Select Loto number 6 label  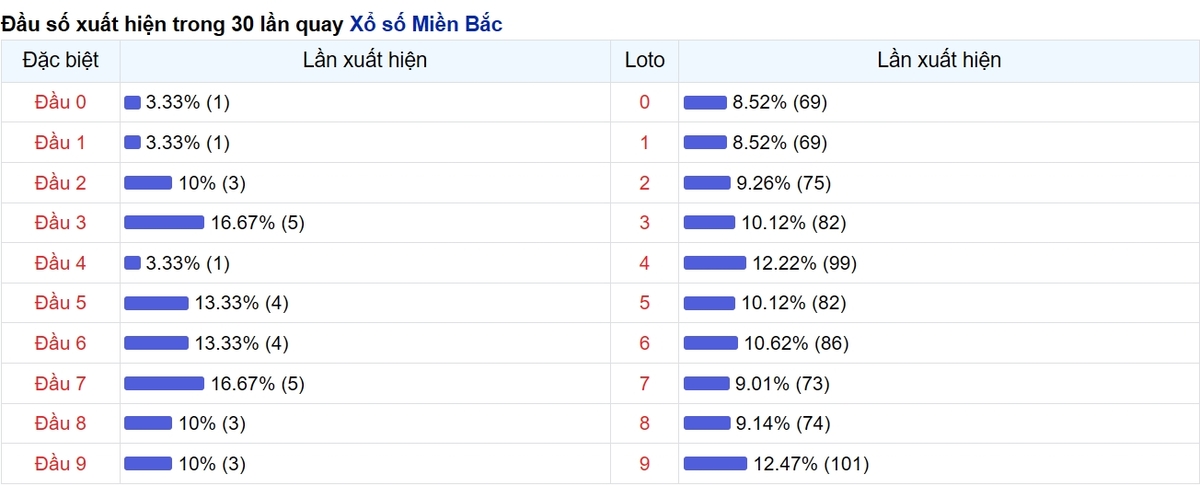pos(644,343)
